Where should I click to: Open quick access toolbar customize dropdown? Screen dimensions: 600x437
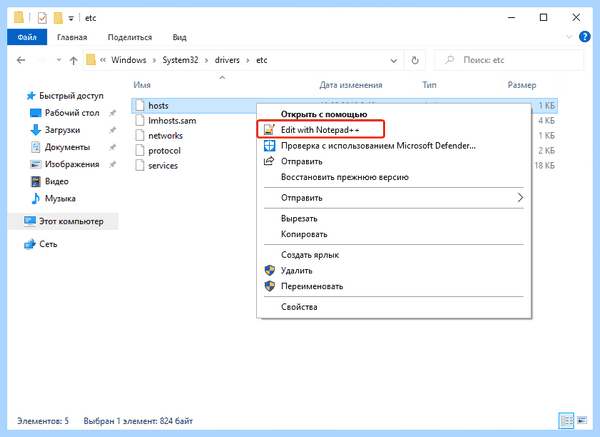[71, 18]
